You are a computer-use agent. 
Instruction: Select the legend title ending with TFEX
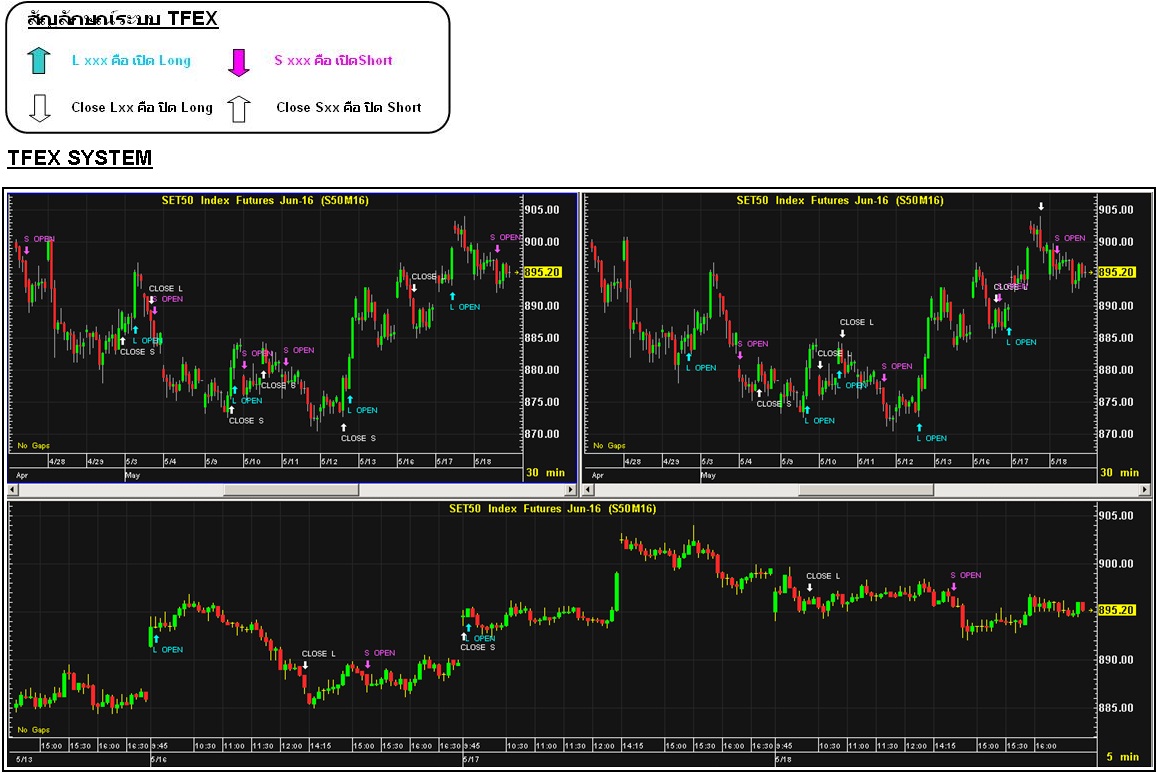[x=122, y=18]
